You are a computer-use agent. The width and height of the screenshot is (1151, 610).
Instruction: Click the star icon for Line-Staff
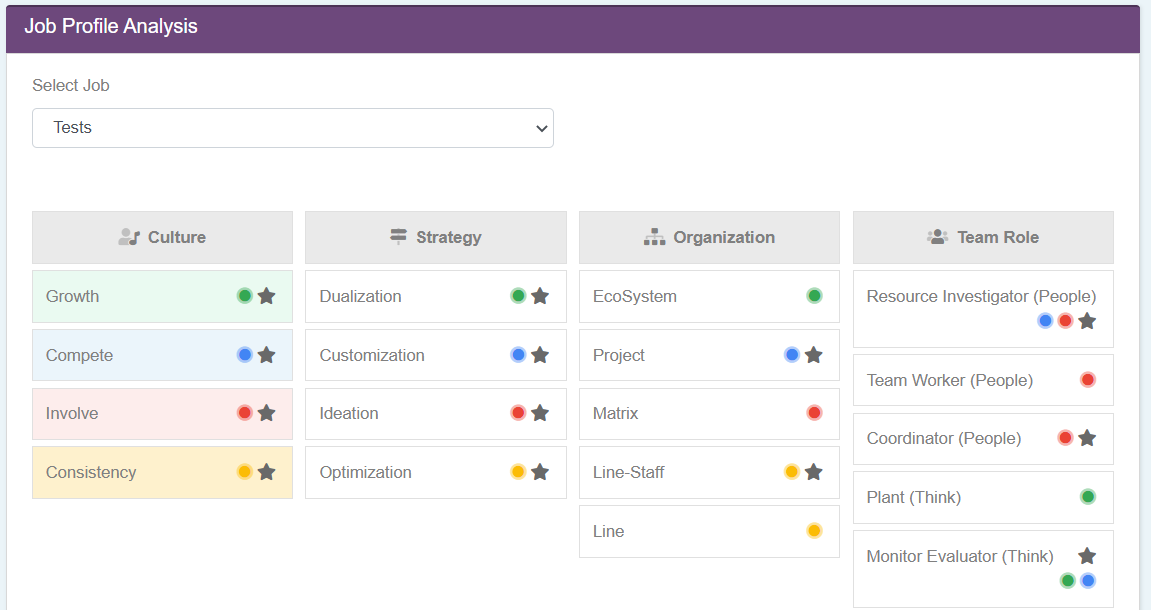[814, 472]
